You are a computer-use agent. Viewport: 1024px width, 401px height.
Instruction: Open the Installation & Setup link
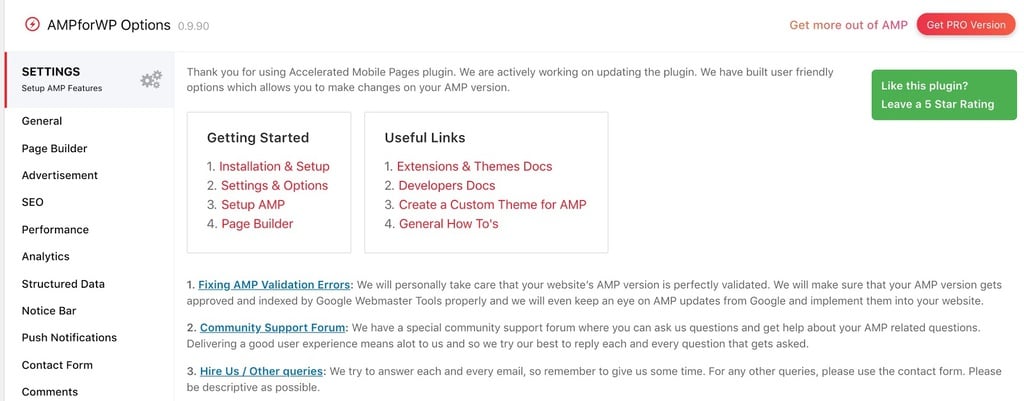click(x=274, y=167)
